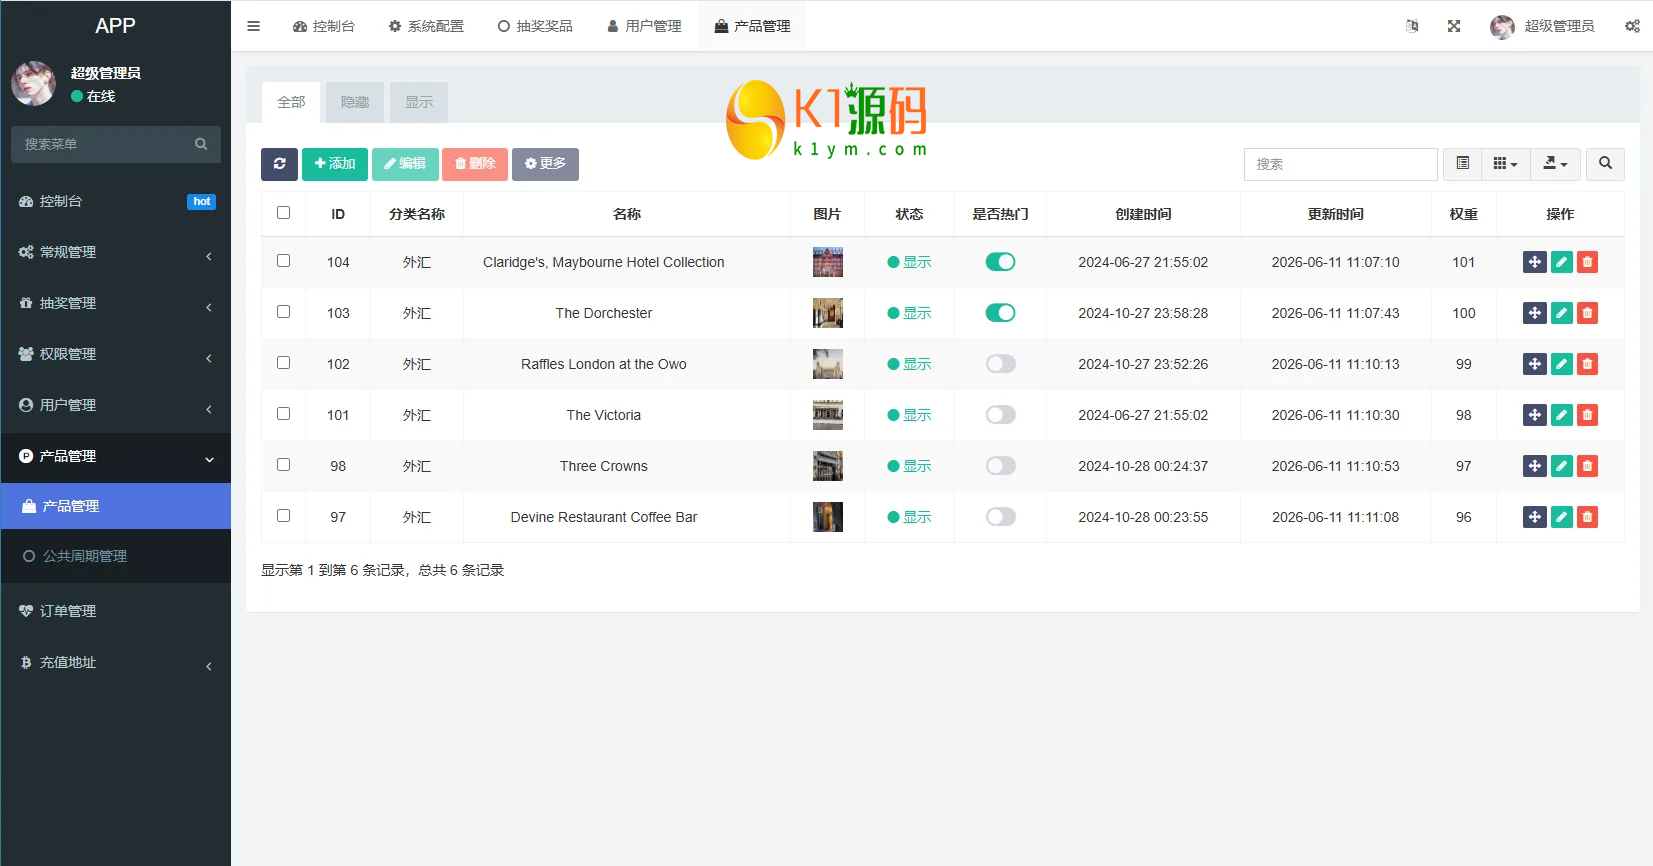Expand 充值地址 sidebar menu

[x=115, y=663]
